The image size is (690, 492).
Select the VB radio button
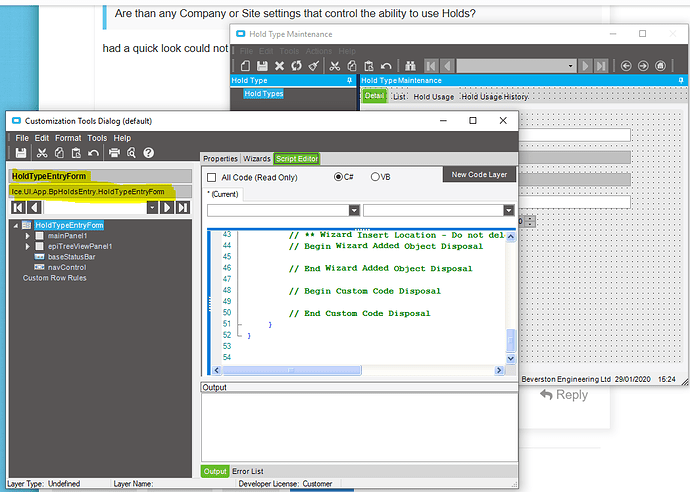375,177
